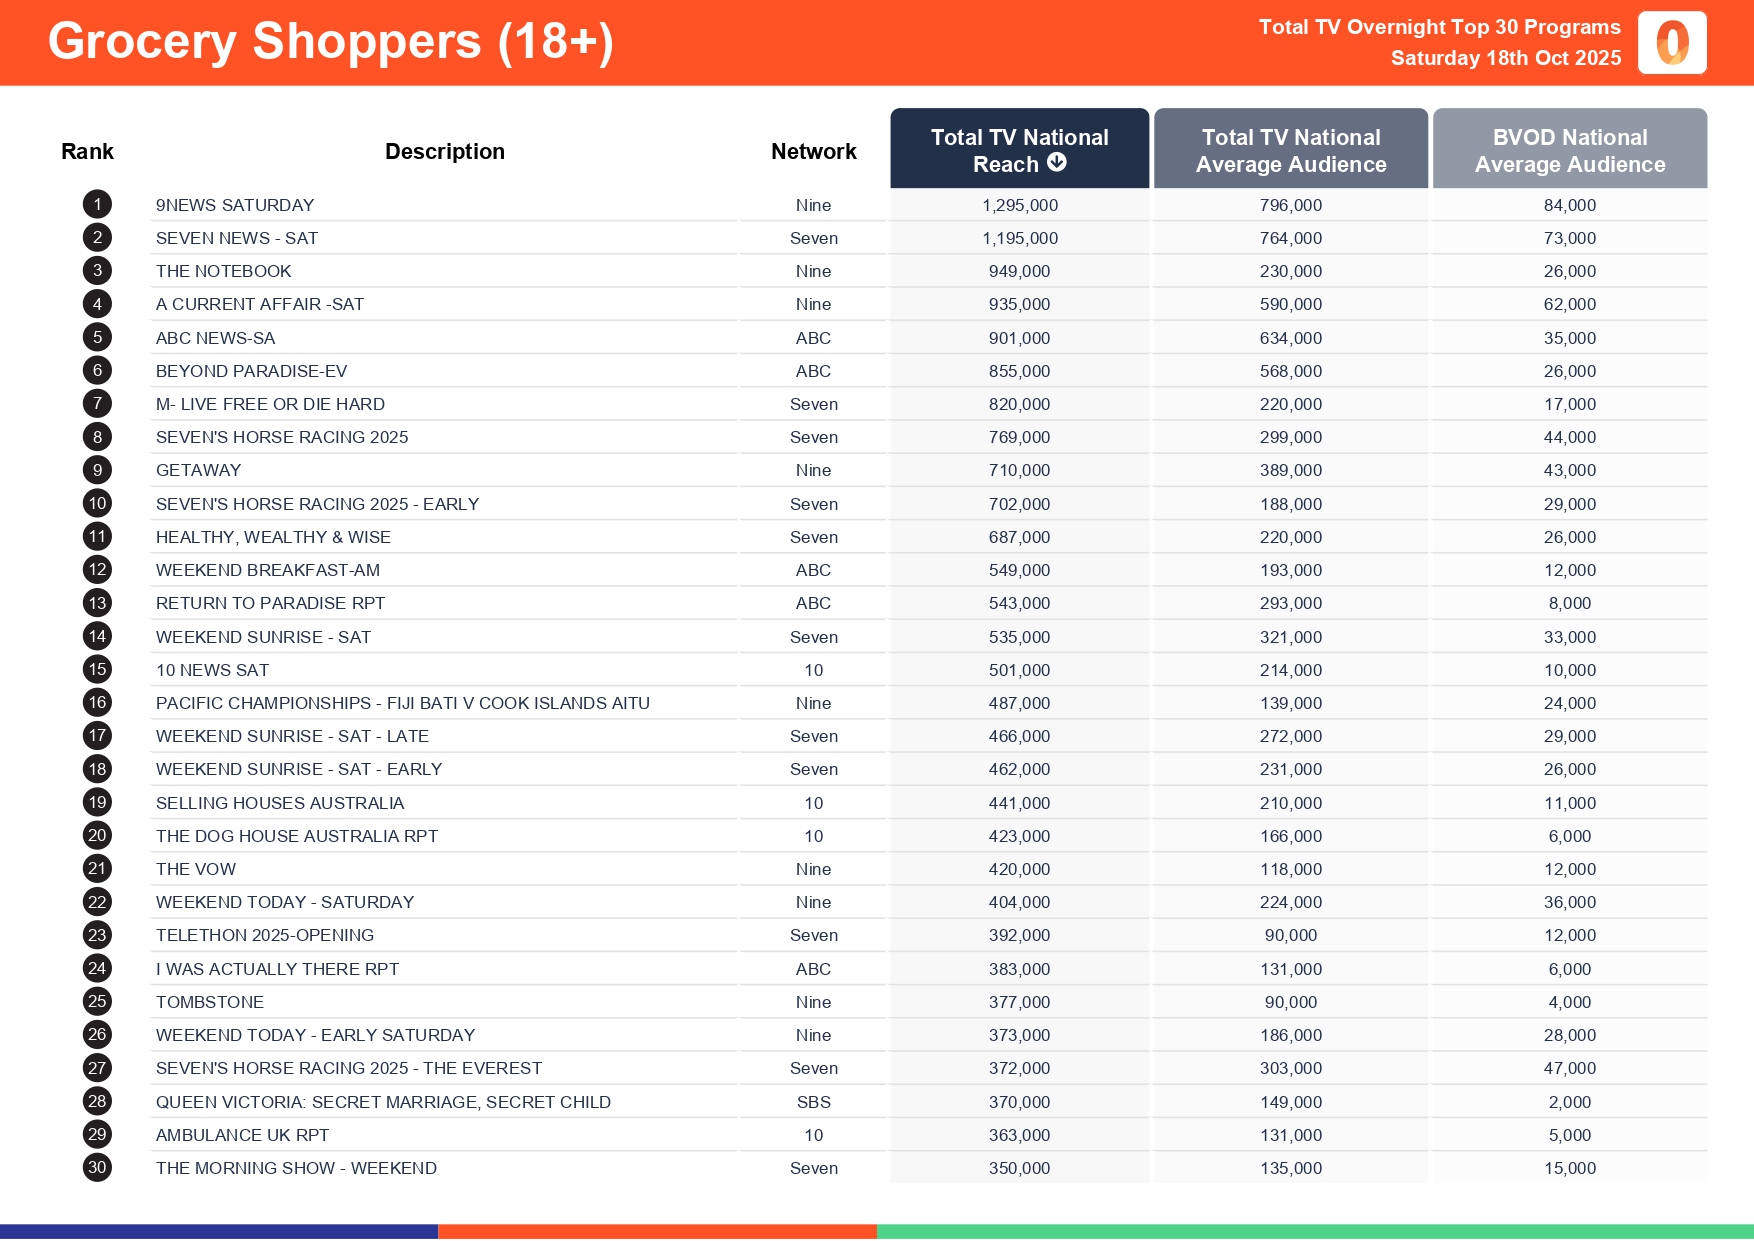Click TELETHON 2025-OPENING program row

265,935
